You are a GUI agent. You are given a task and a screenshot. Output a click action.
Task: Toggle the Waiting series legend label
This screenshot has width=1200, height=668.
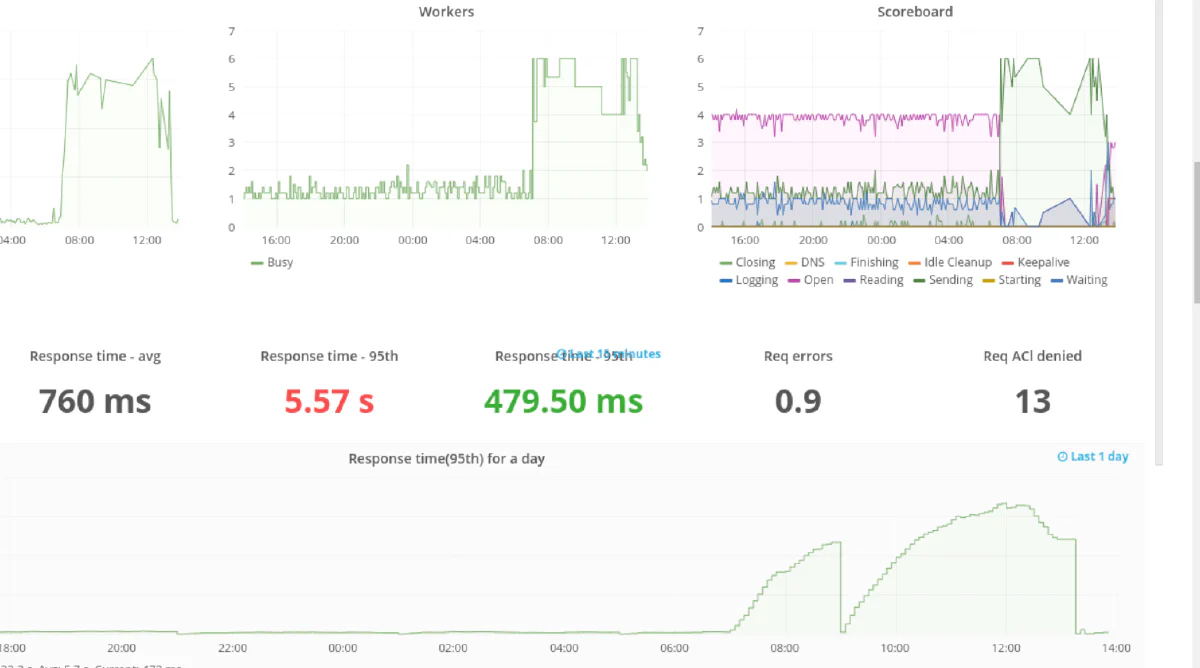[1086, 280]
